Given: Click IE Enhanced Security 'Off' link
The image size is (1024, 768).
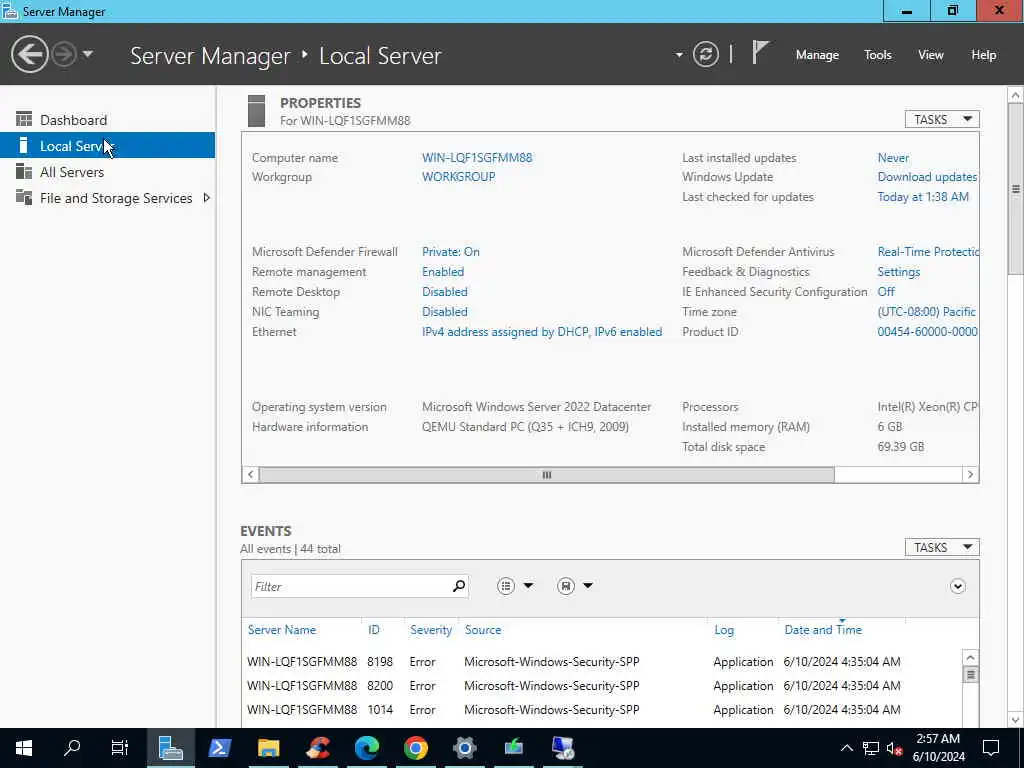Looking at the screenshot, I should [886, 291].
